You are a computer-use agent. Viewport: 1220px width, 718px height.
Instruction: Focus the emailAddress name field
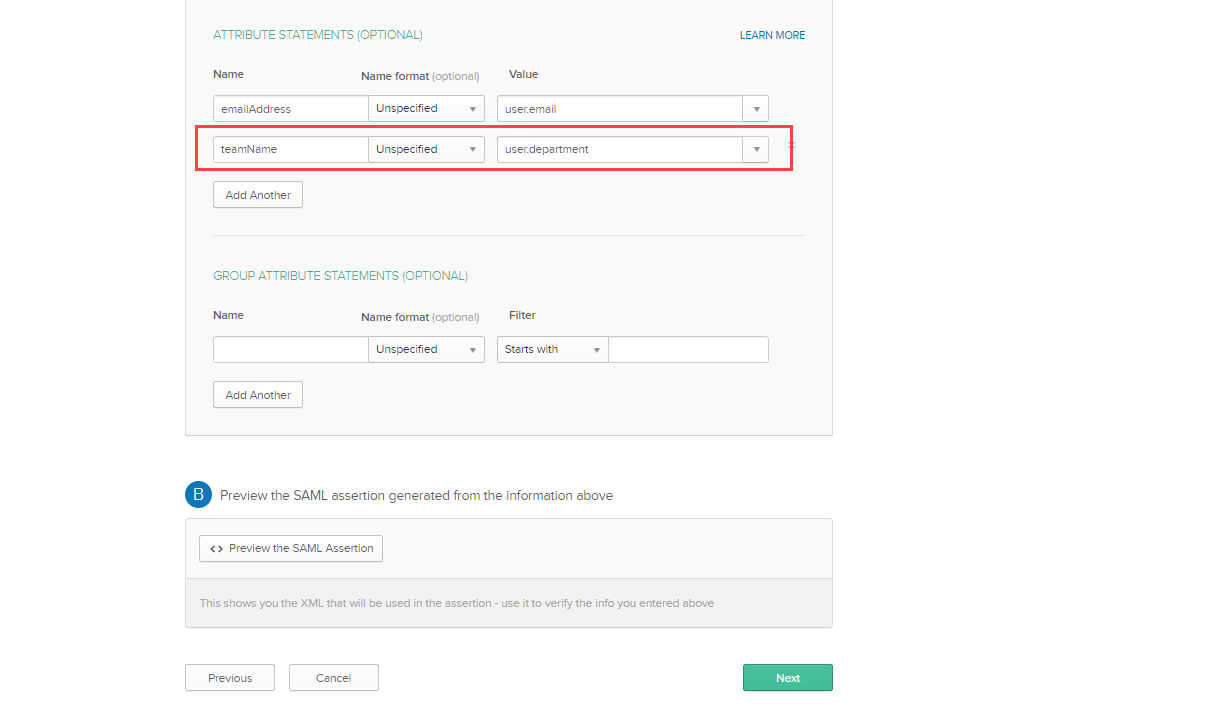290,109
